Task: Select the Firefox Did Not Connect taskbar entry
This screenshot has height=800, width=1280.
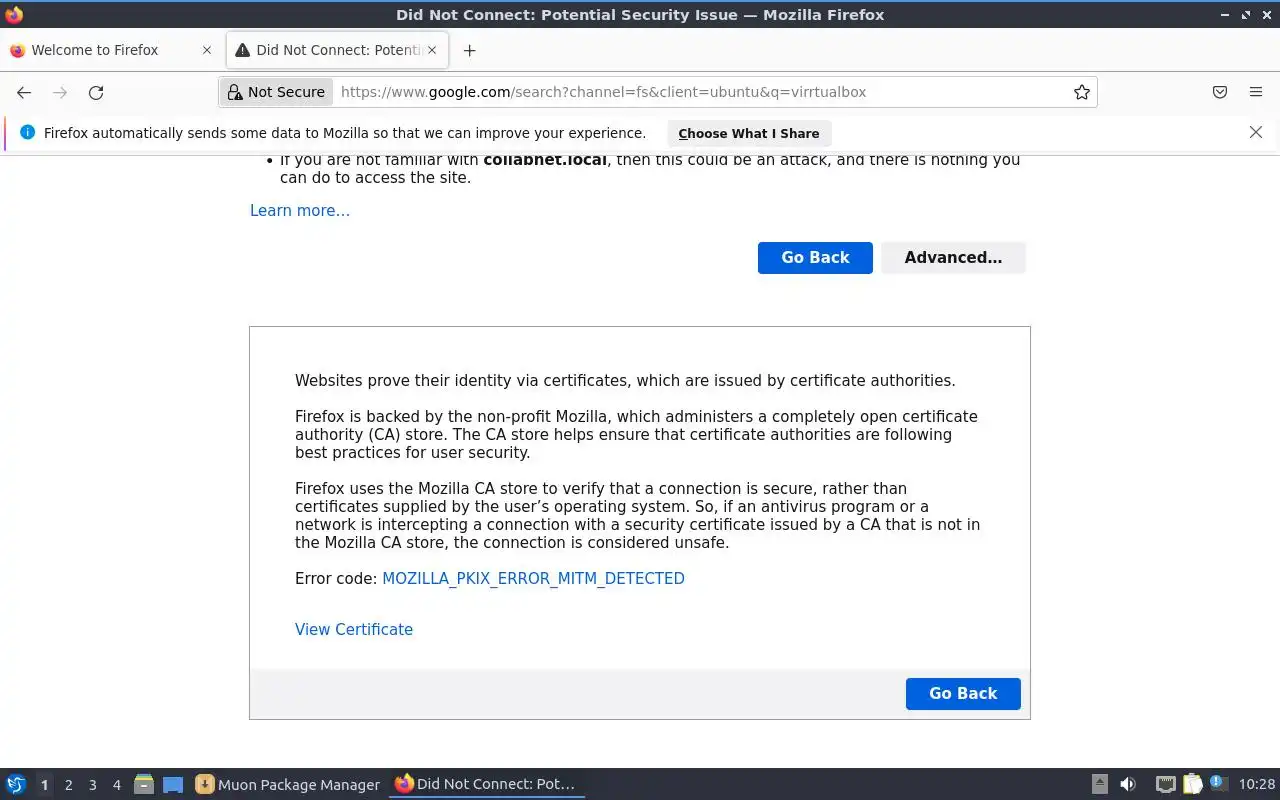Action: coord(486,784)
